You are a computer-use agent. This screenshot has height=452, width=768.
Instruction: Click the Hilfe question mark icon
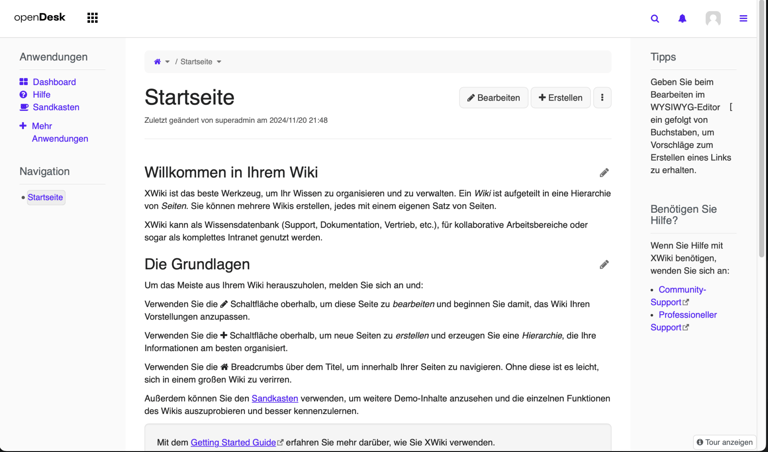coord(24,95)
